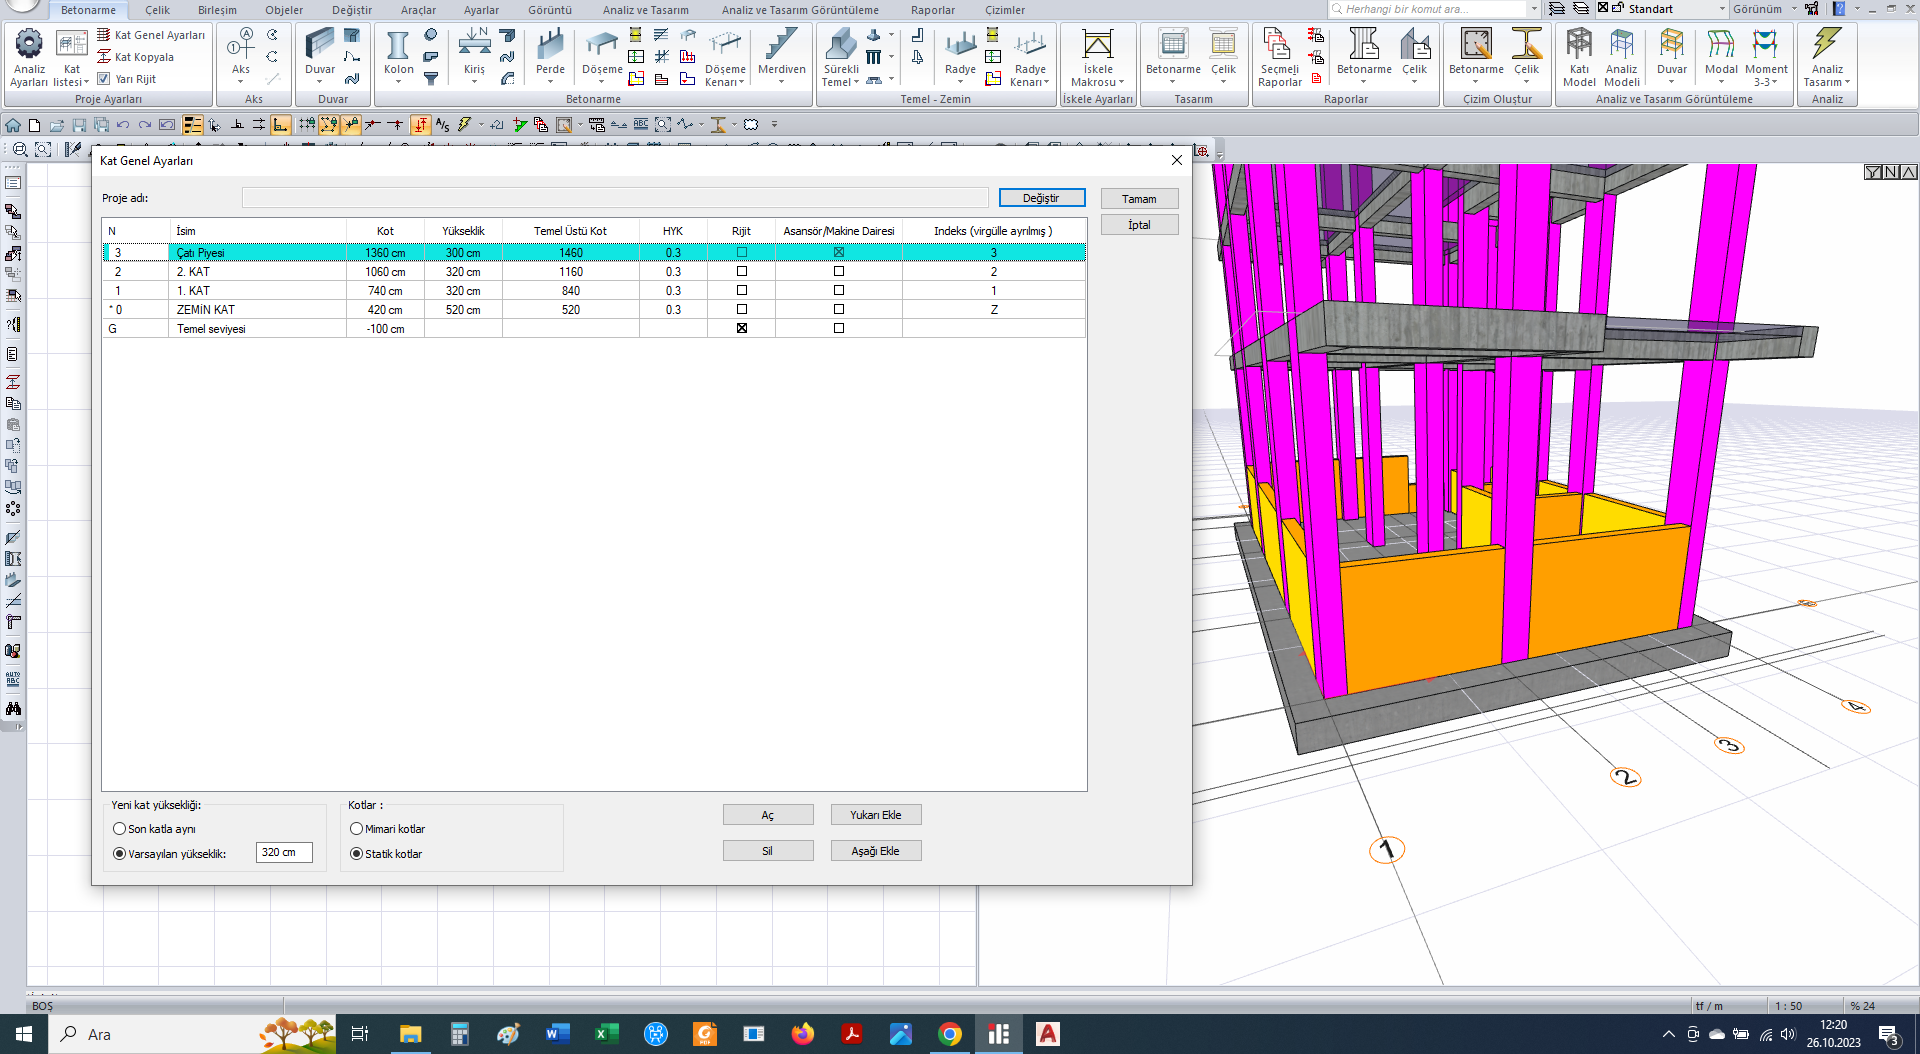Click Kat Kopyala ribbon item
The image size is (1920, 1054).
pos(135,57)
